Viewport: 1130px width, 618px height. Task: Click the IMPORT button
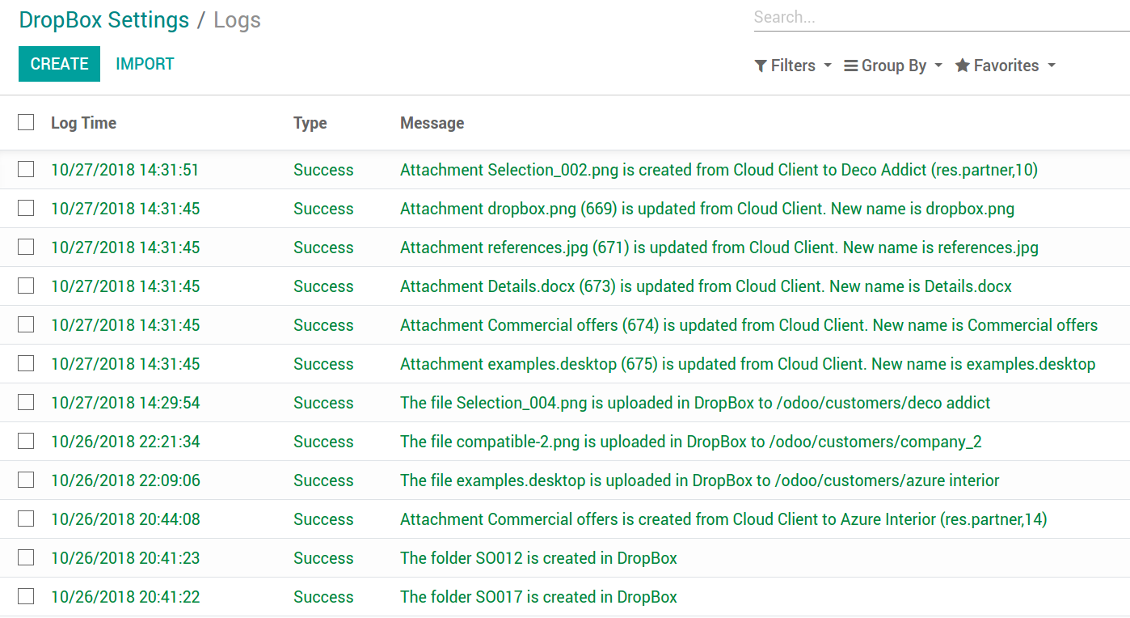(145, 64)
